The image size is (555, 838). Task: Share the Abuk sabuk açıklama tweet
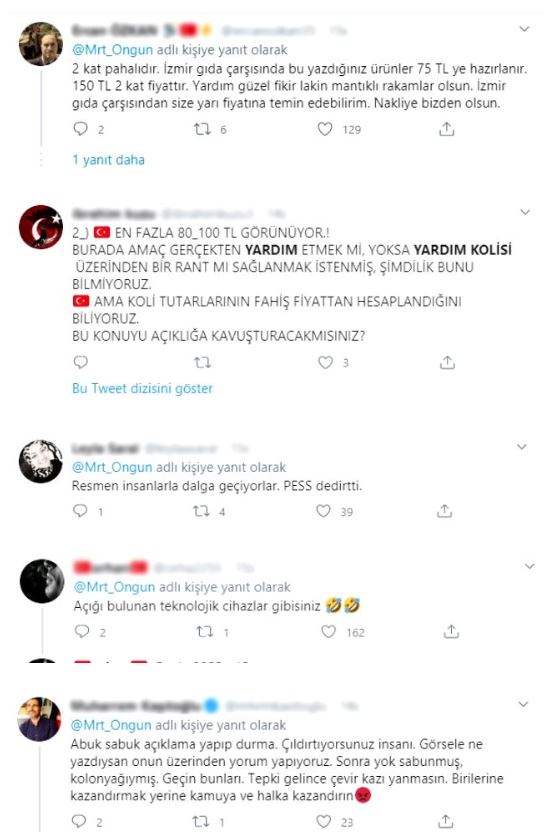pos(446,821)
